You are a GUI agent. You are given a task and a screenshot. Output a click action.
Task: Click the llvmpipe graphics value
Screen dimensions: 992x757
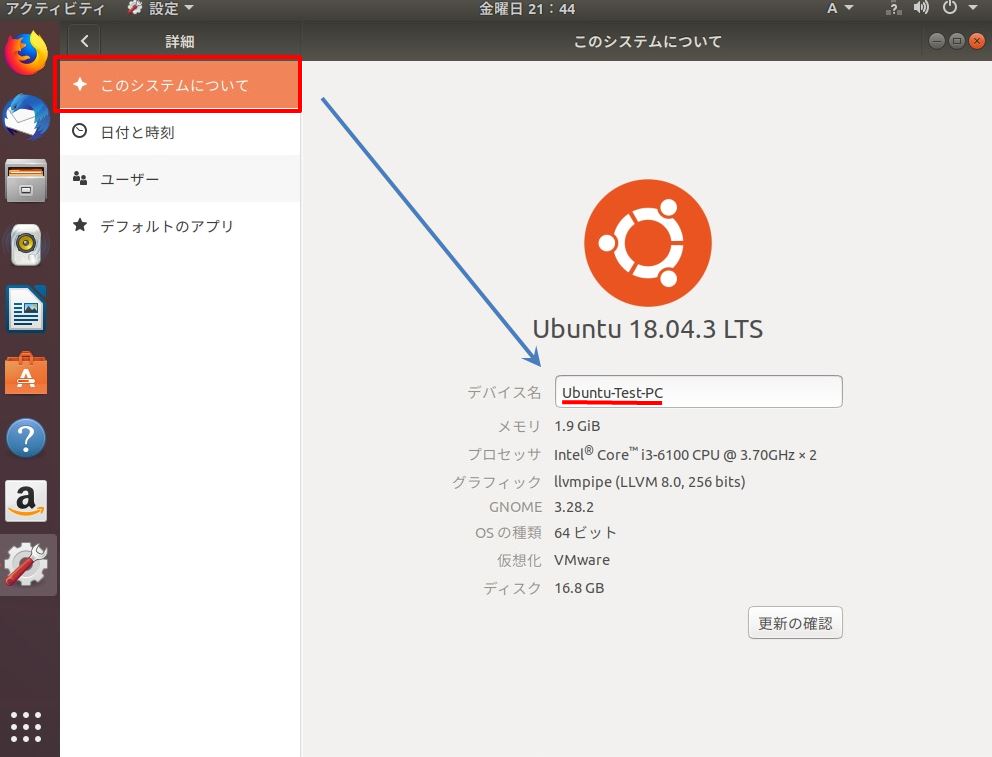pyautogui.click(x=650, y=482)
